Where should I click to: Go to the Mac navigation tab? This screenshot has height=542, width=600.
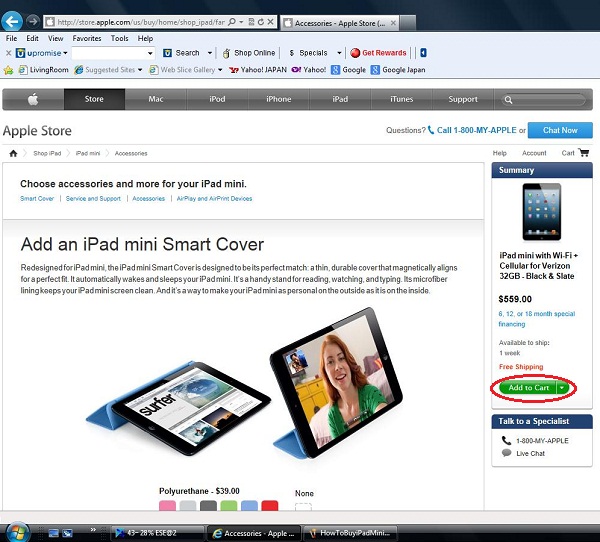(x=156, y=100)
